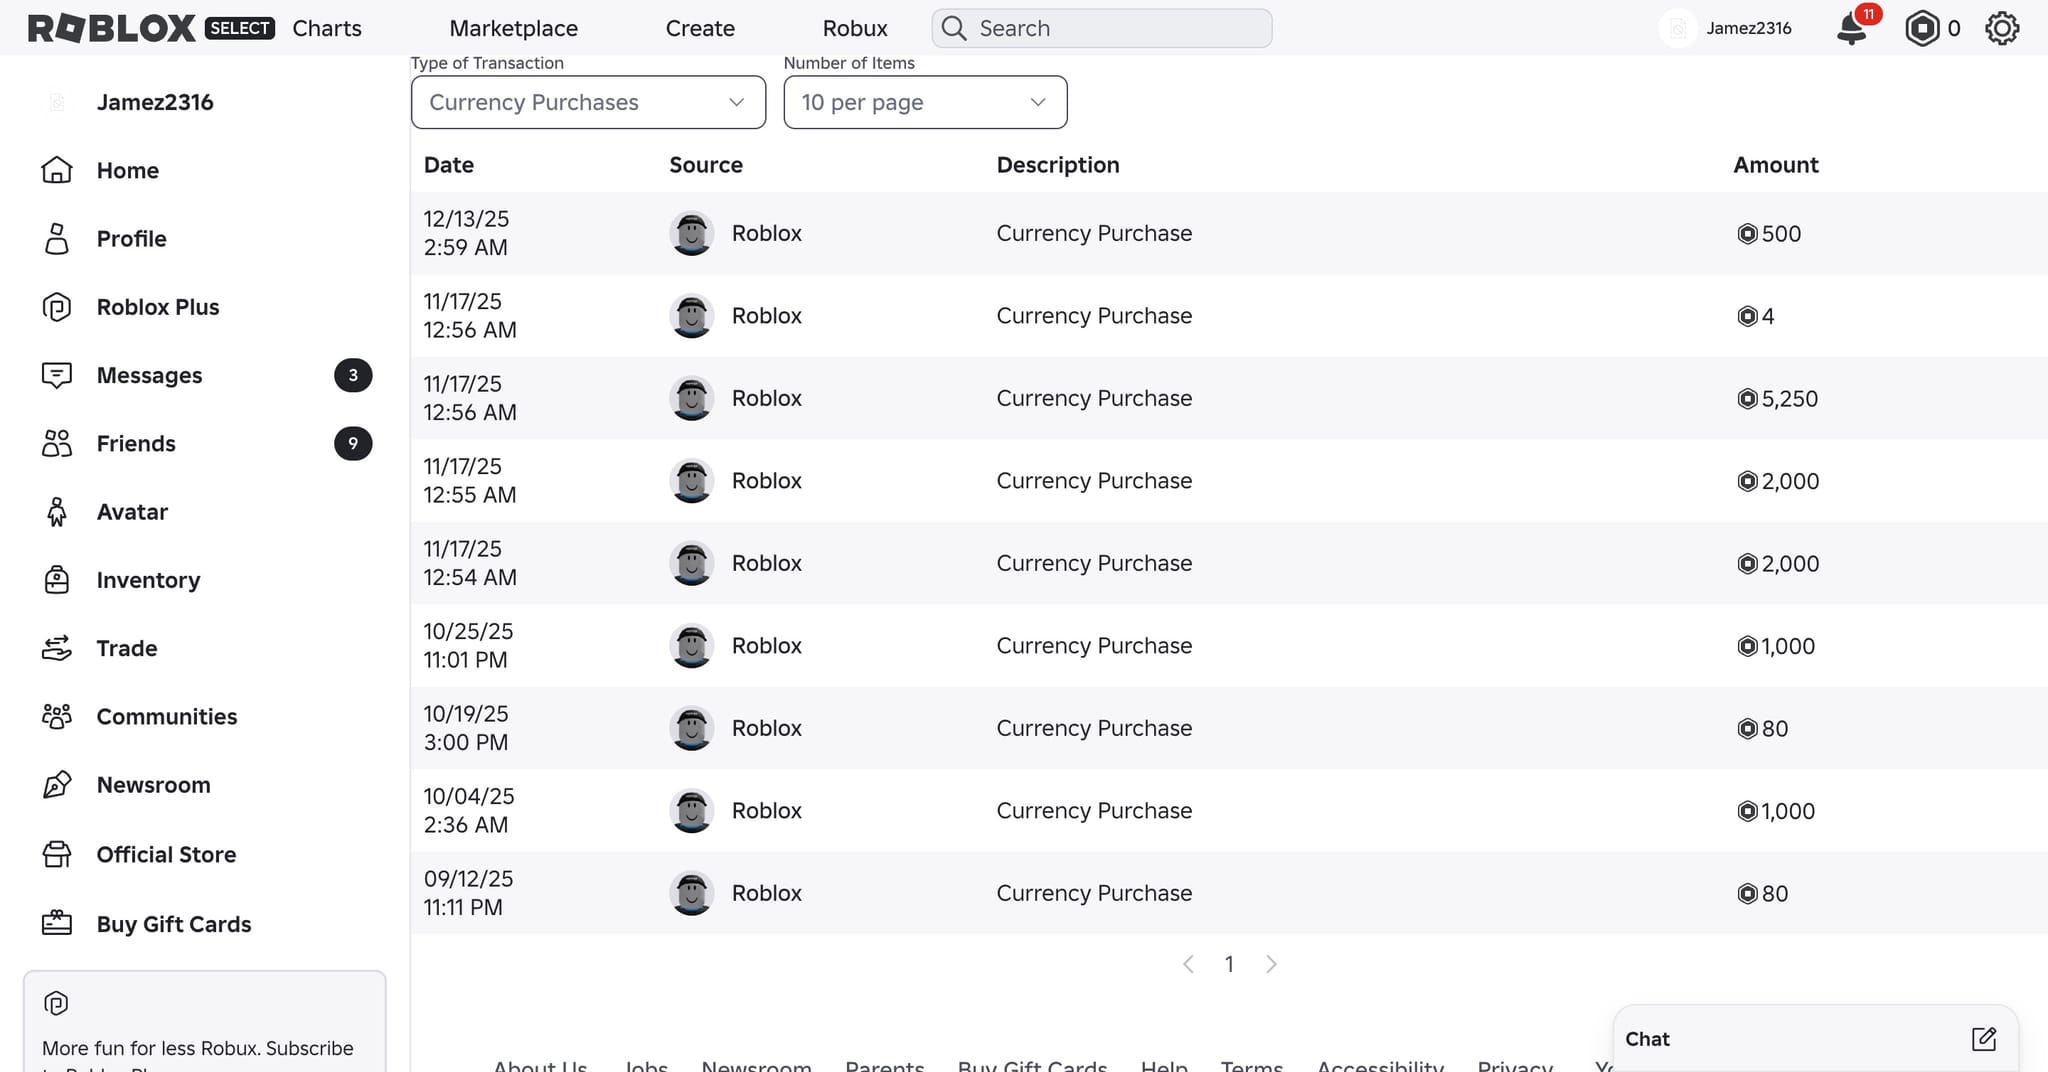Open the Messages sidebar icon
Screen dimensions: 2048x1072
[57, 375]
